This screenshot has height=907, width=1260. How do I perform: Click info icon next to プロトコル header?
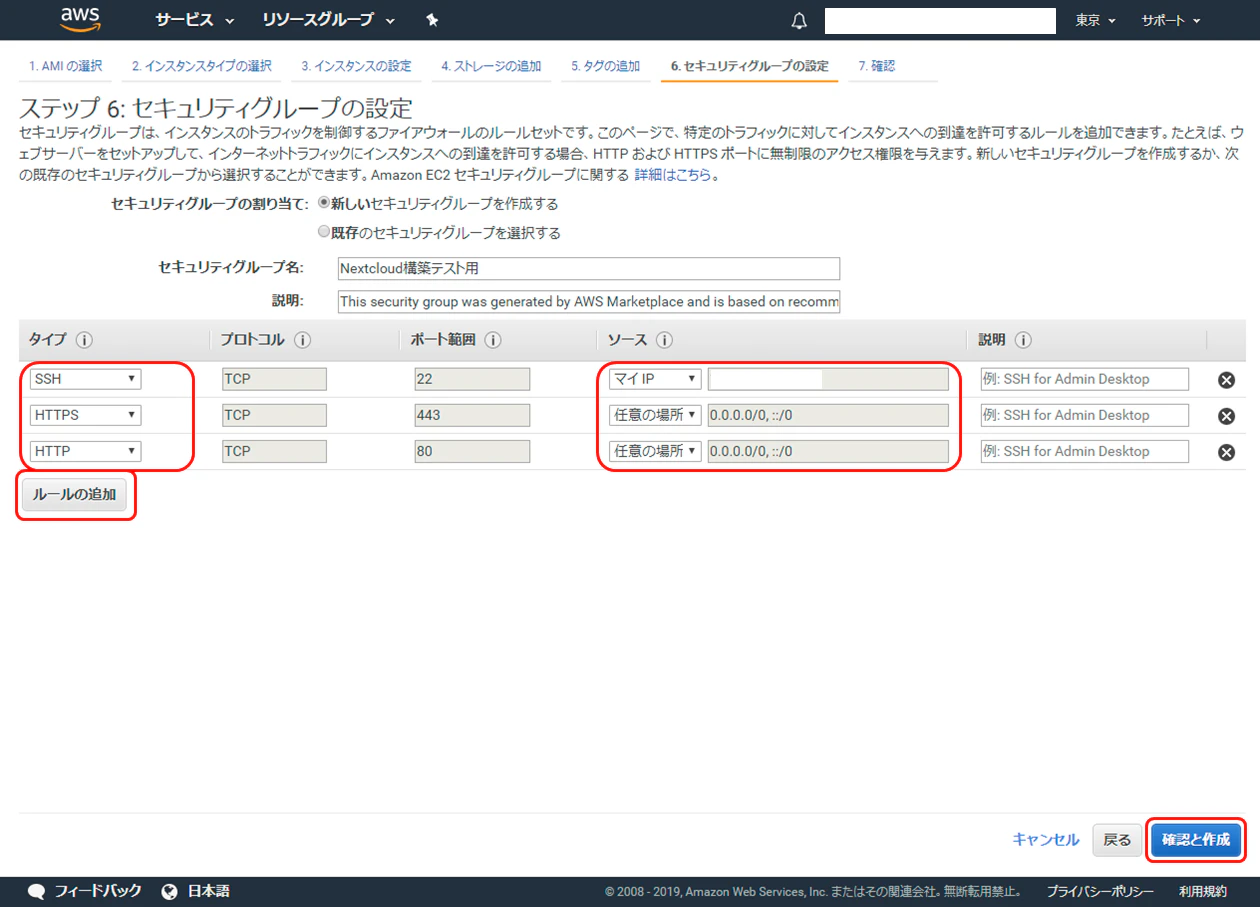pyautogui.click(x=302, y=340)
